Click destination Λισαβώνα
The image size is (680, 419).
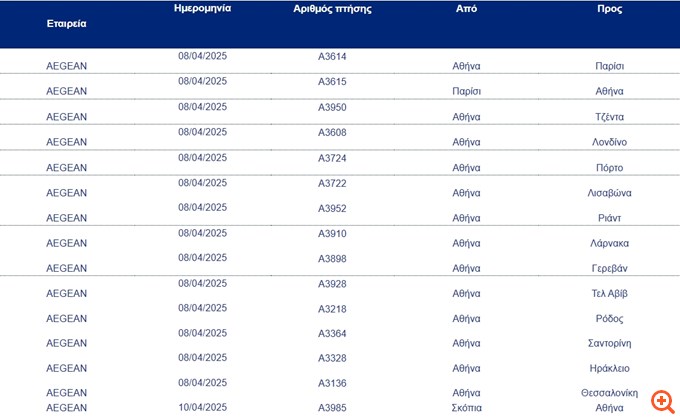609,193
